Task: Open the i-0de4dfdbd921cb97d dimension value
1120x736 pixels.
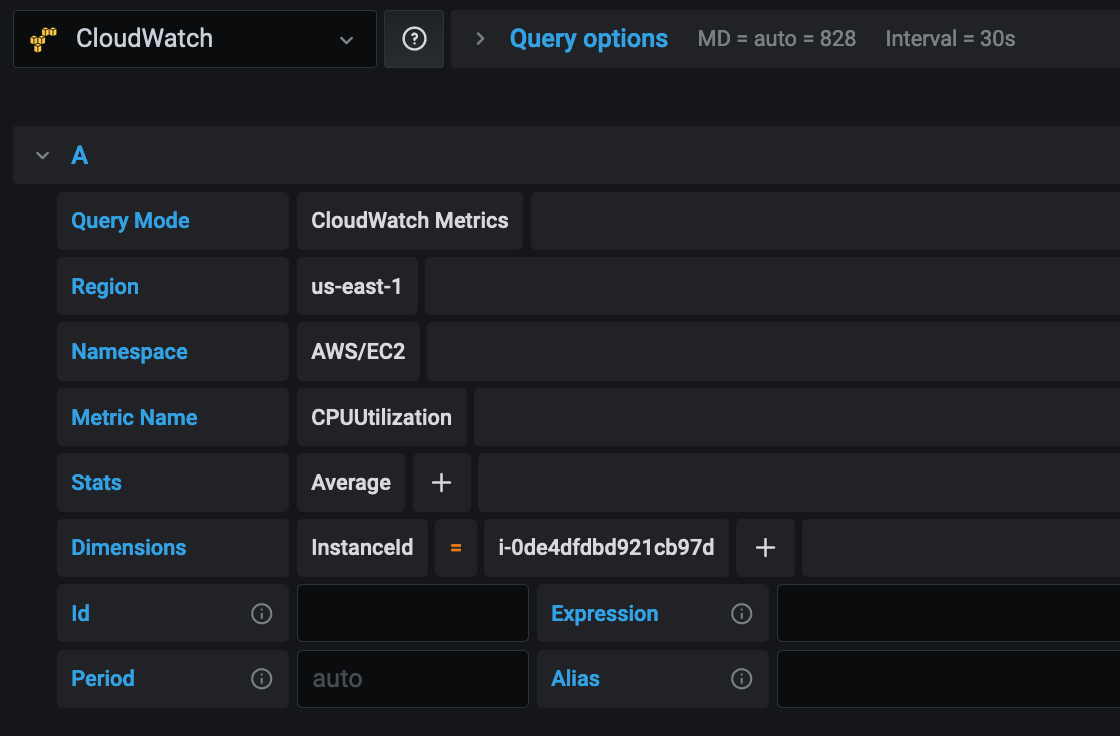Action: click(x=606, y=548)
